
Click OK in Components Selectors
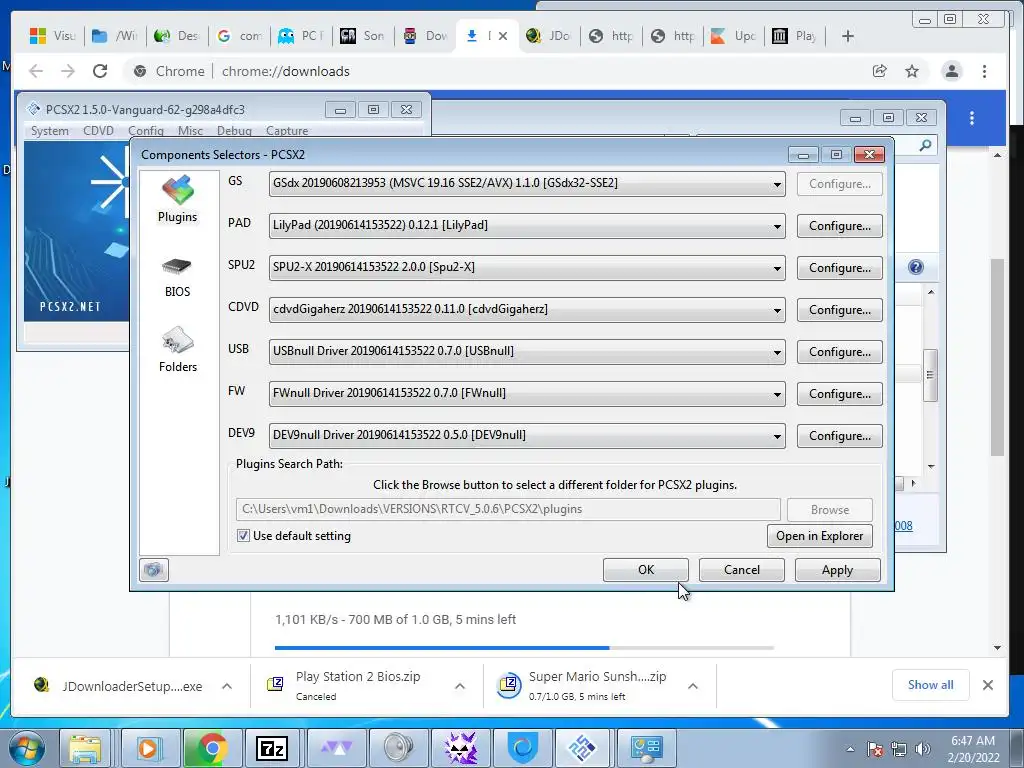click(x=645, y=569)
